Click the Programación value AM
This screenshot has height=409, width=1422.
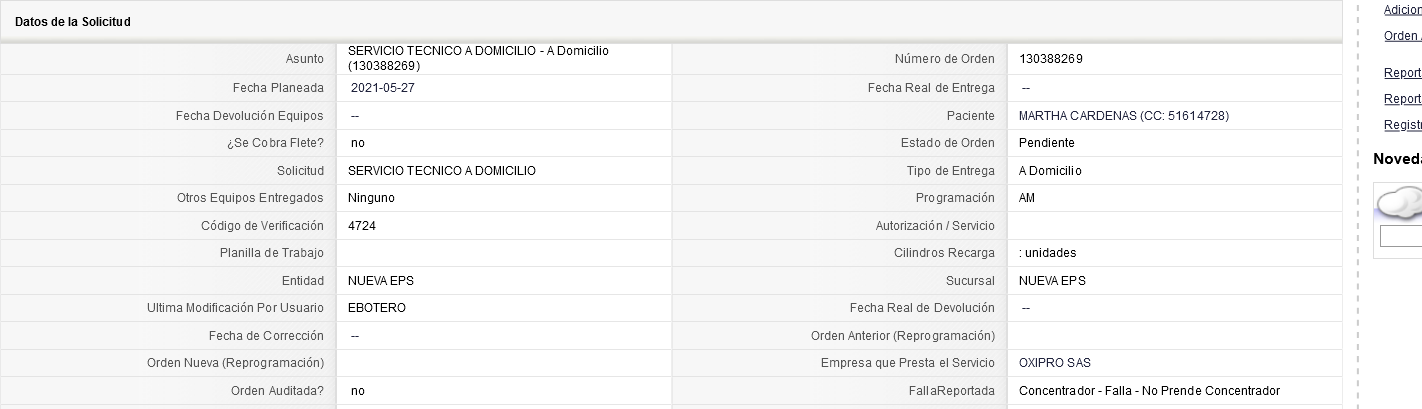pyautogui.click(x=1027, y=198)
